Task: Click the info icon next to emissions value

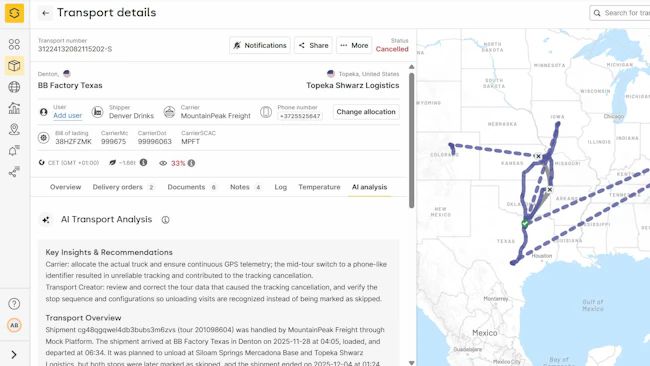Action: tap(143, 162)
